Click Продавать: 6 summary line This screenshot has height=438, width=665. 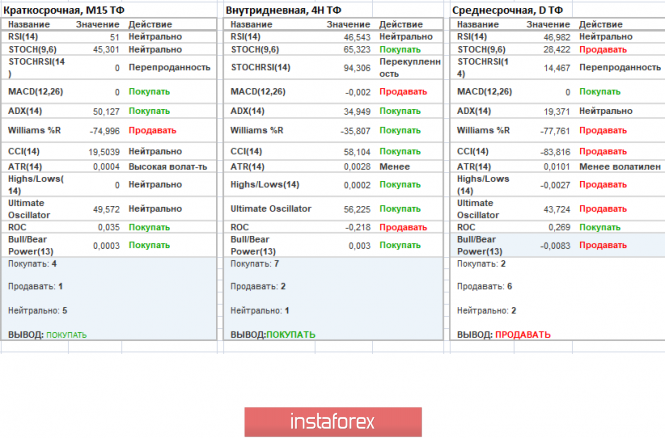[x=484, y=287]
